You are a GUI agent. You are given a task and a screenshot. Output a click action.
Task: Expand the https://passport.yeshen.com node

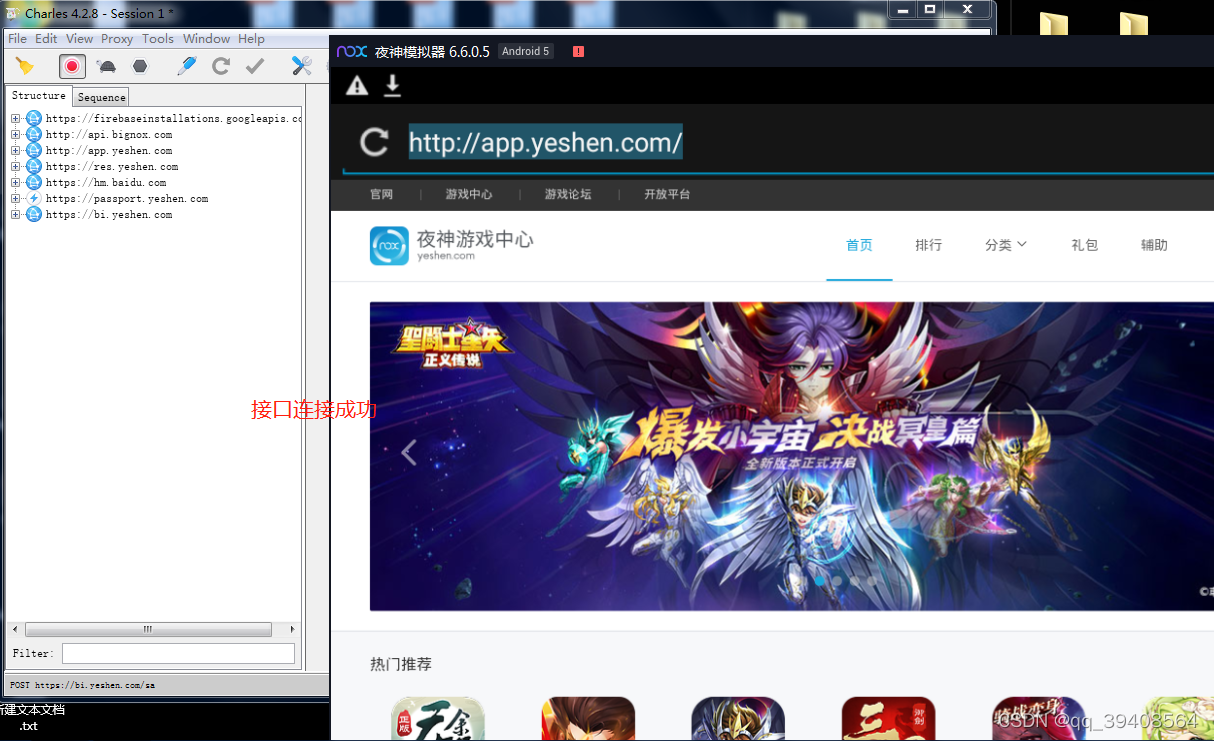point(16,199)
